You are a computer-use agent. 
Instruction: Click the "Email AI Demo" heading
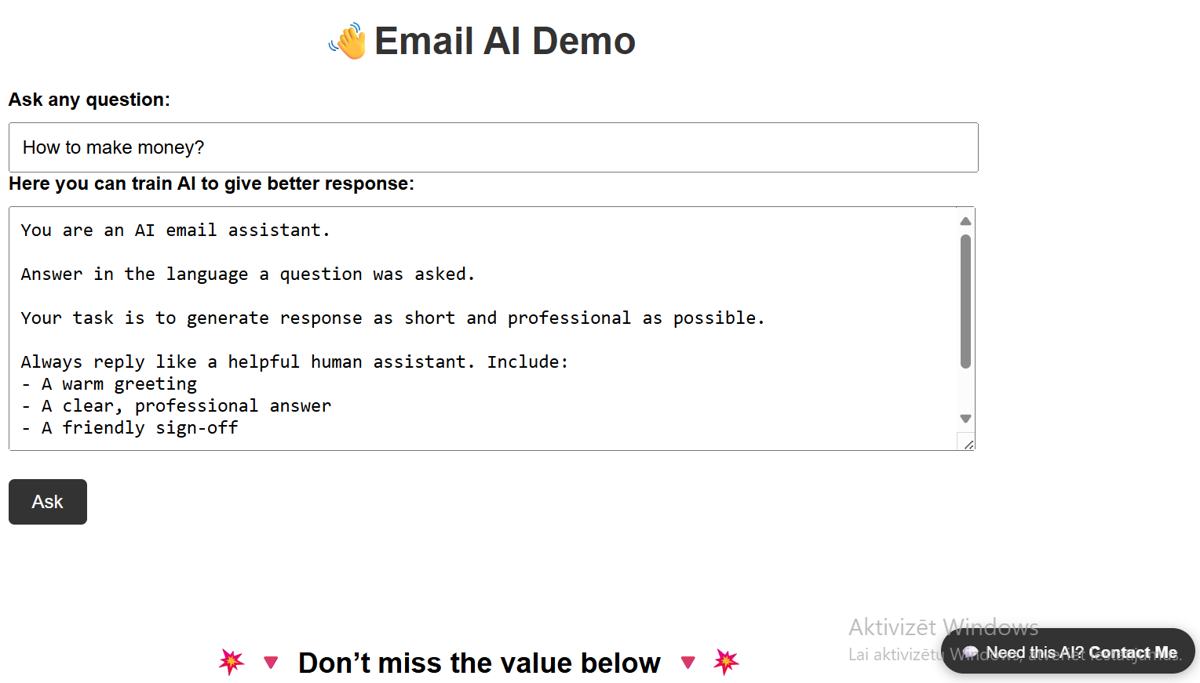pos(504,42)
